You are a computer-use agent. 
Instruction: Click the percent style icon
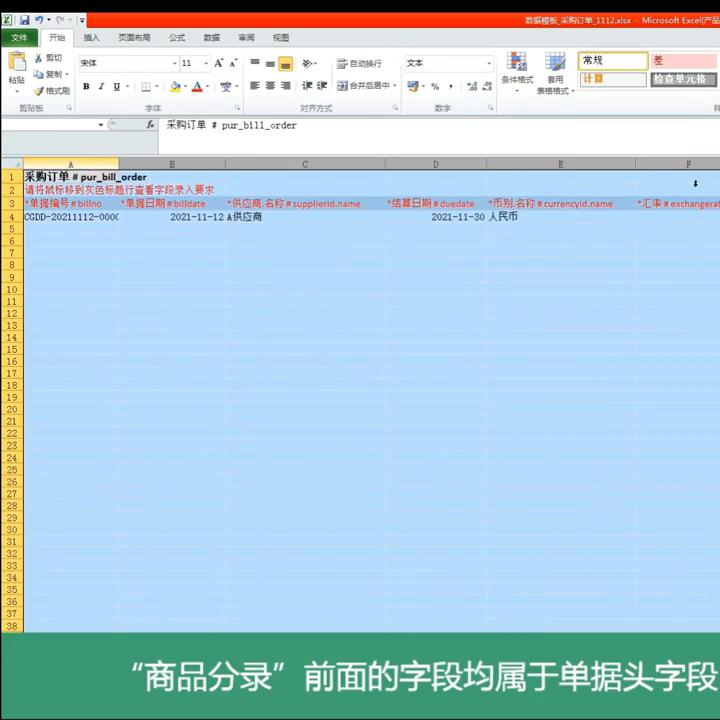pyautogui.click(x=435, y=86)
